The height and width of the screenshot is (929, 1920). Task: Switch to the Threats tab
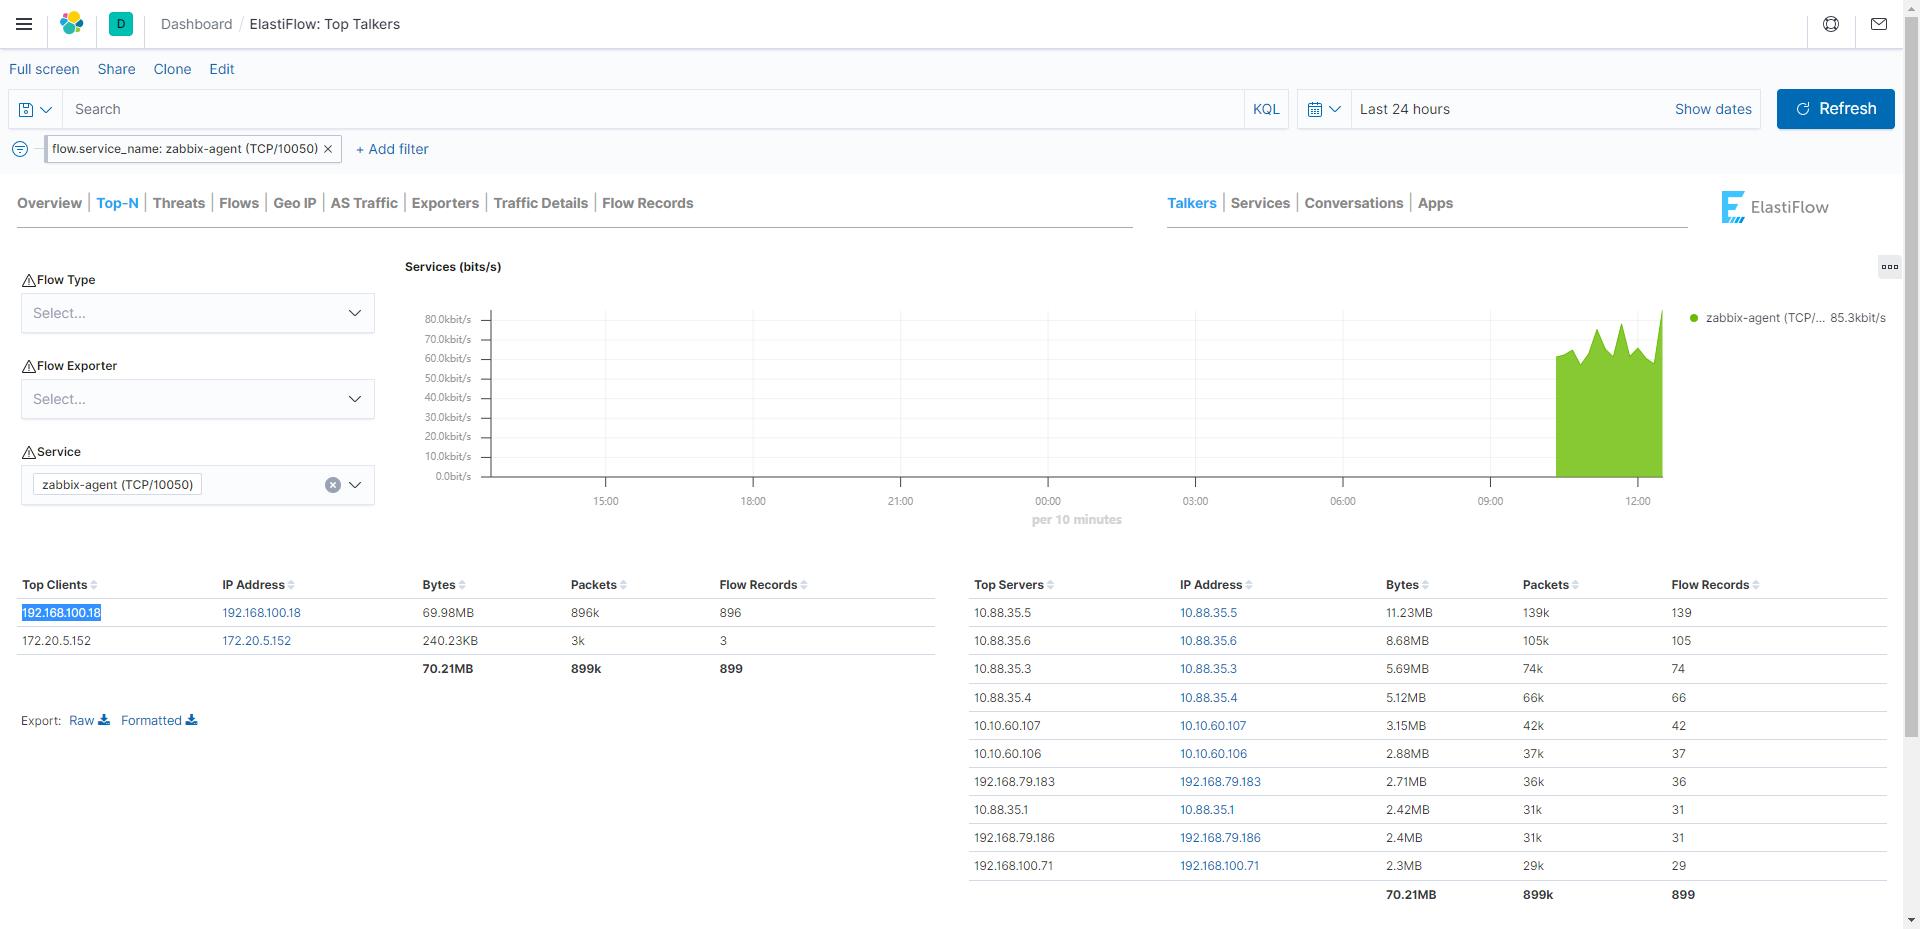pyautogui.click(x=179, y=203)
